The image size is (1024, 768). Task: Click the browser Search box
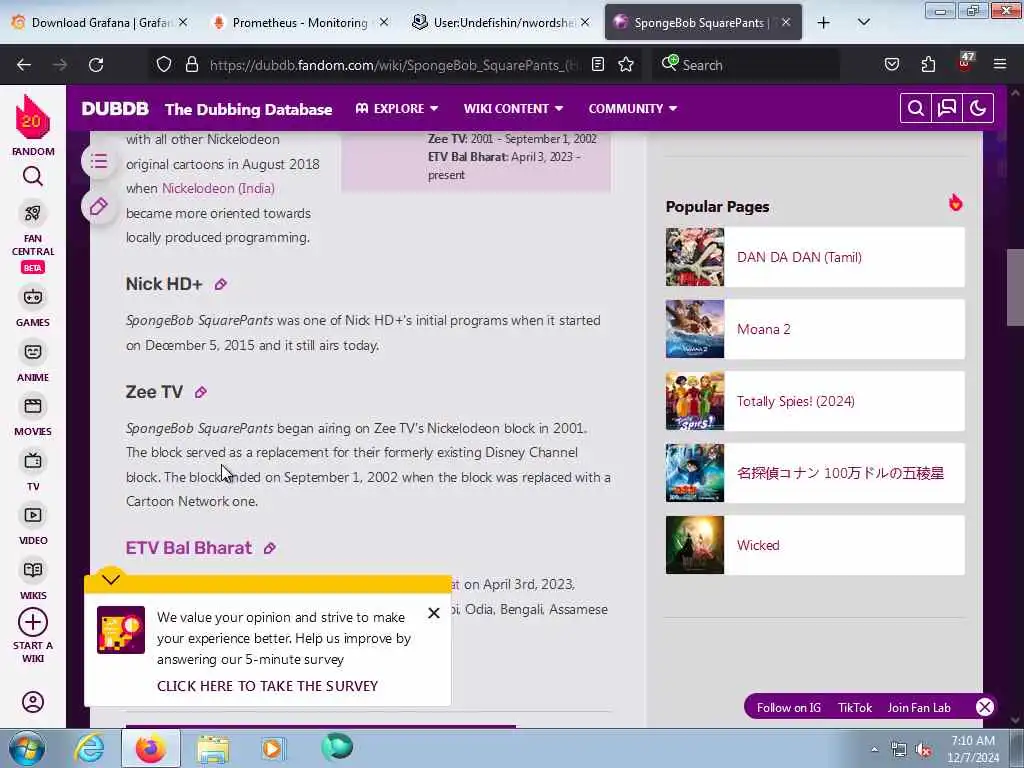(746, 65)
